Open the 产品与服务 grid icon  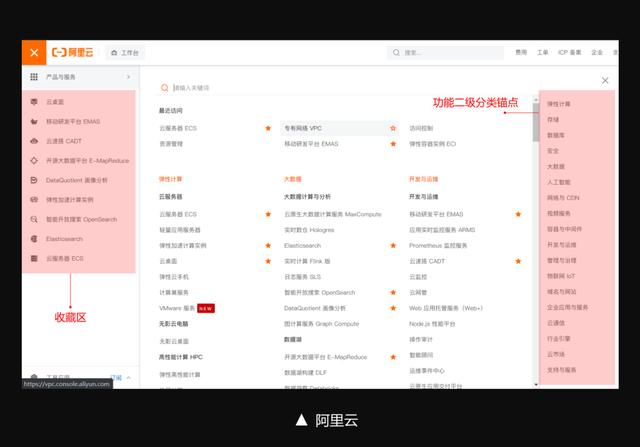34,77
